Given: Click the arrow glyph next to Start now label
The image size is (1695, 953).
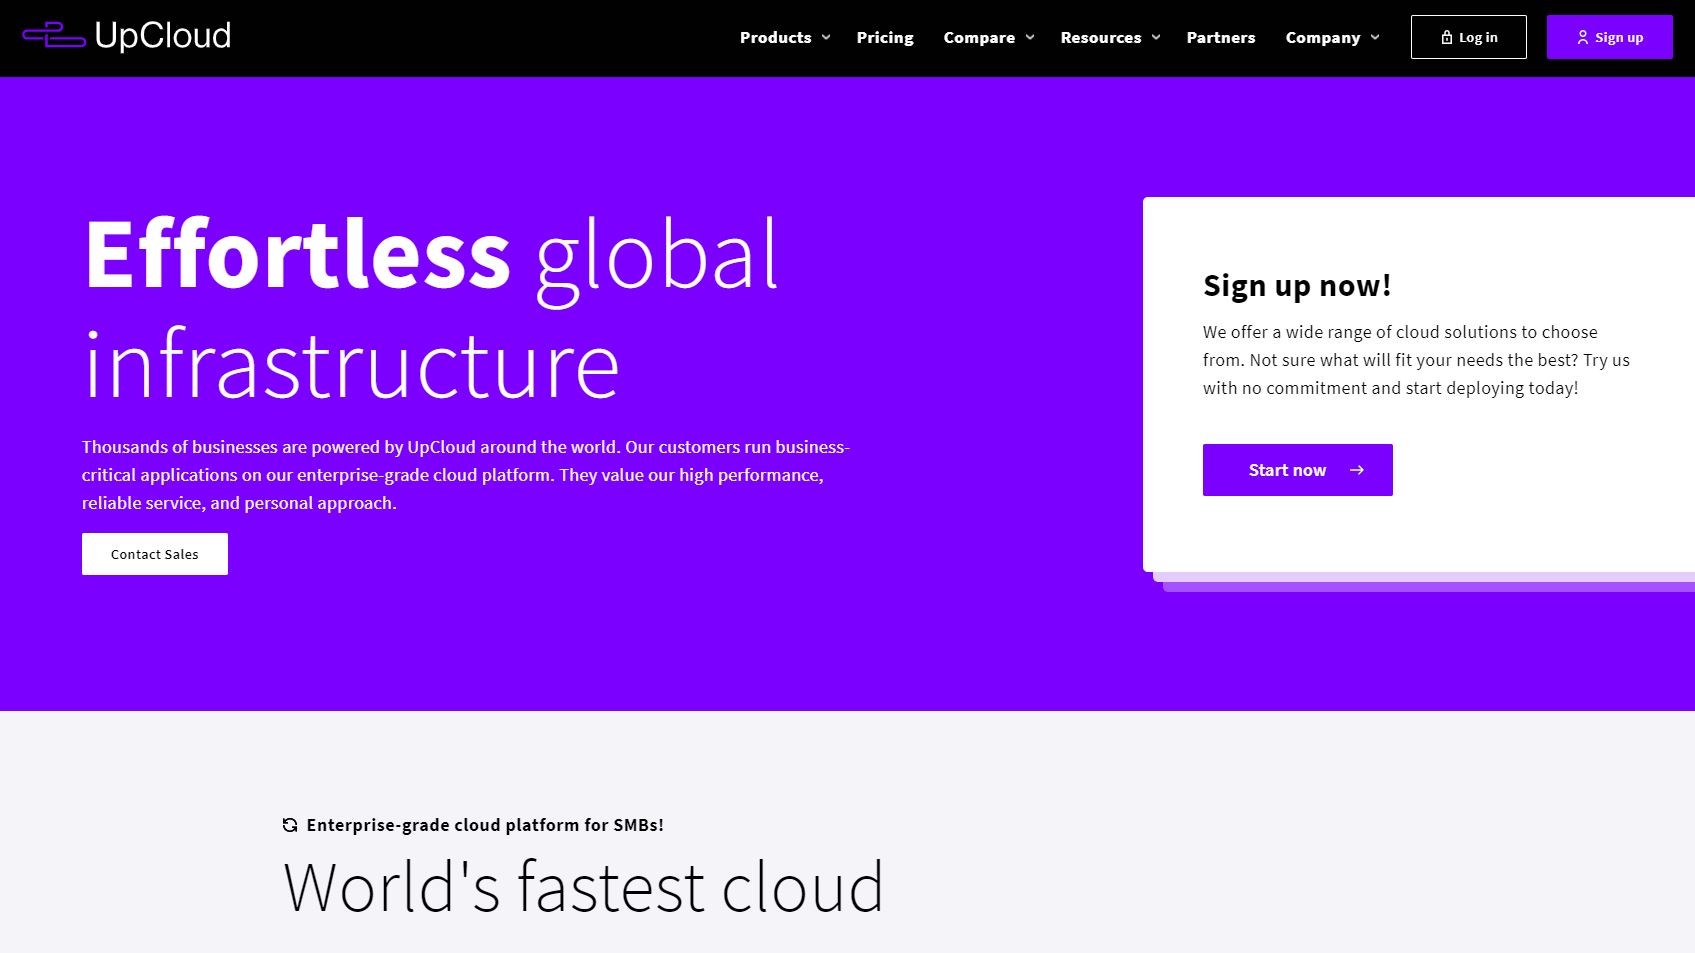Looking at the screenshot, I should click(x=1357, y=469).
